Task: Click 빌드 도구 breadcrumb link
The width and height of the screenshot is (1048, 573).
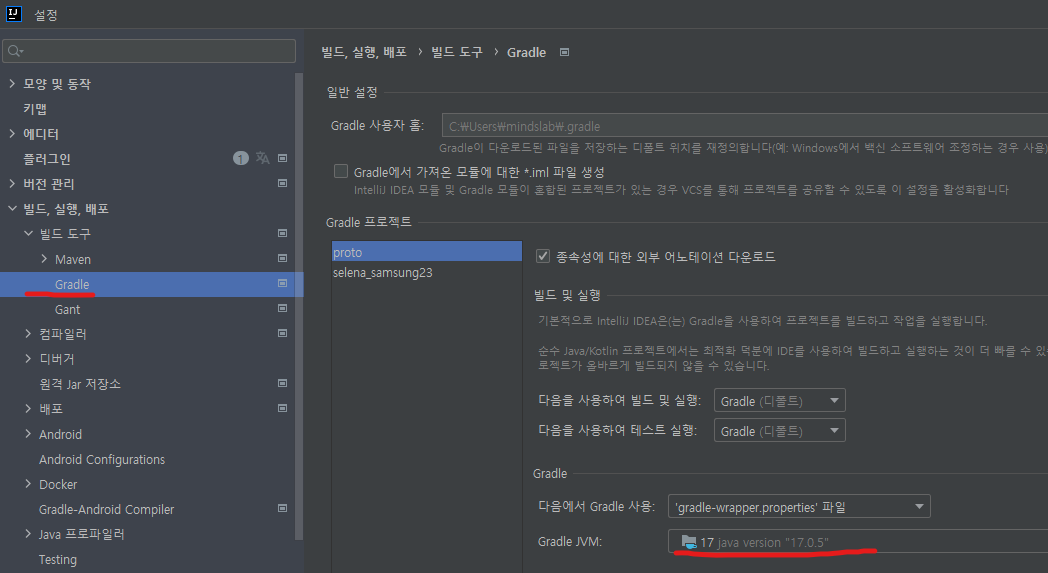Action: (x=456, y=52)
